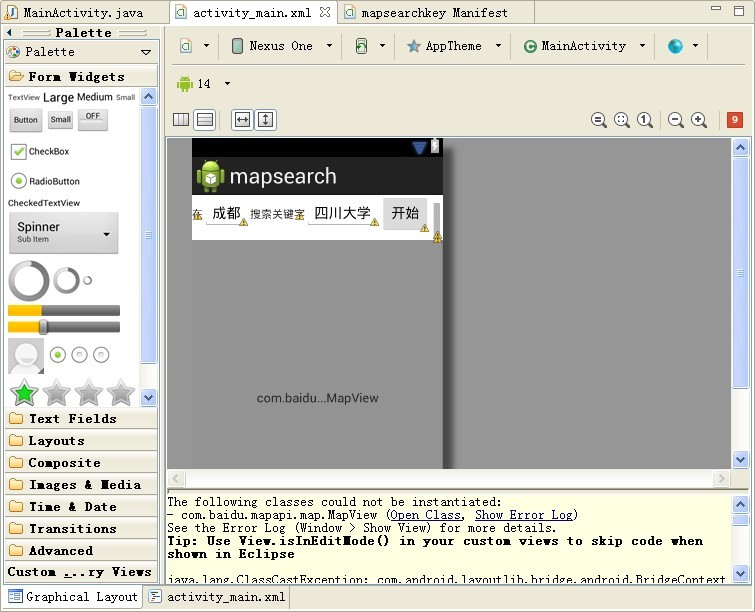
Task: Click the zoom in magnifier icon
Action: 699,120
